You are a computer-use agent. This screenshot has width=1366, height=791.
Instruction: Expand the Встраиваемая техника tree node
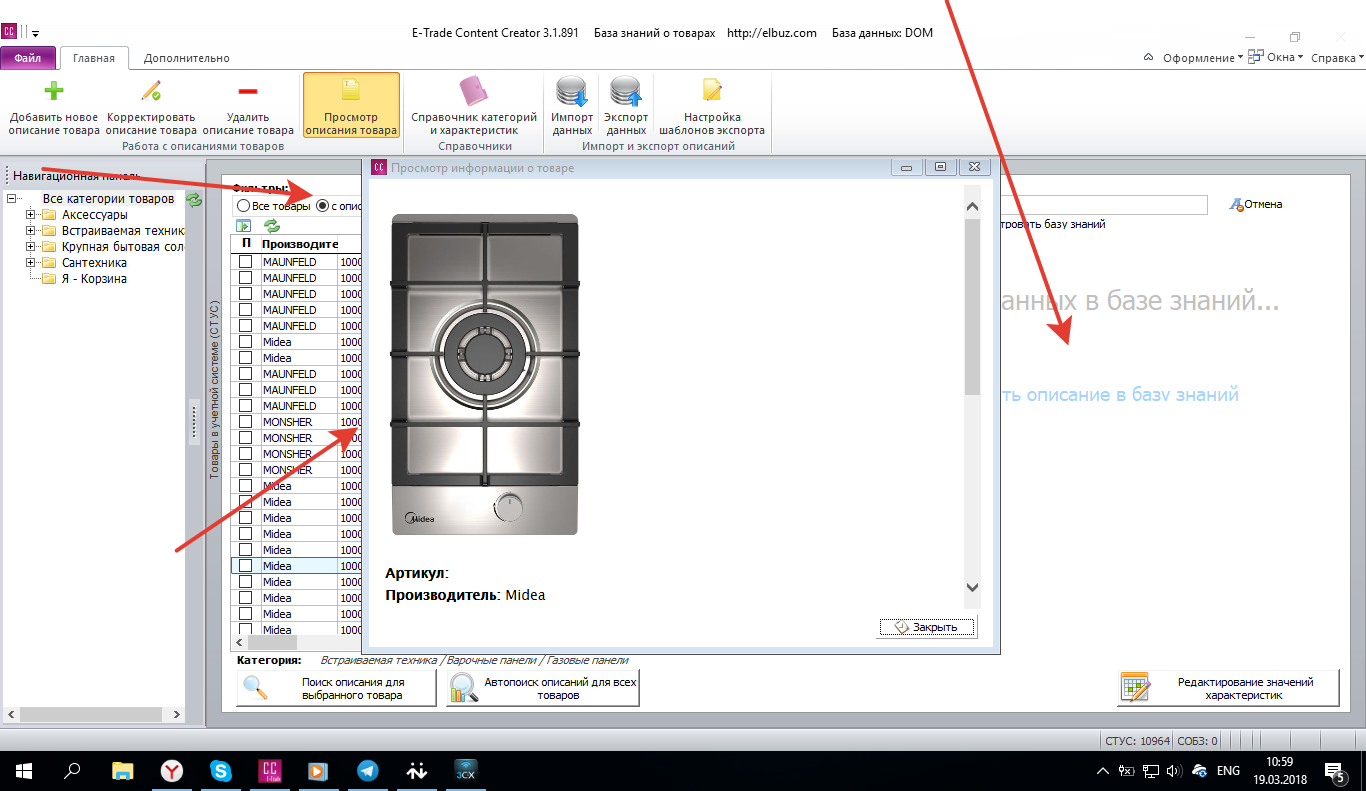click(x=31, y=231)
